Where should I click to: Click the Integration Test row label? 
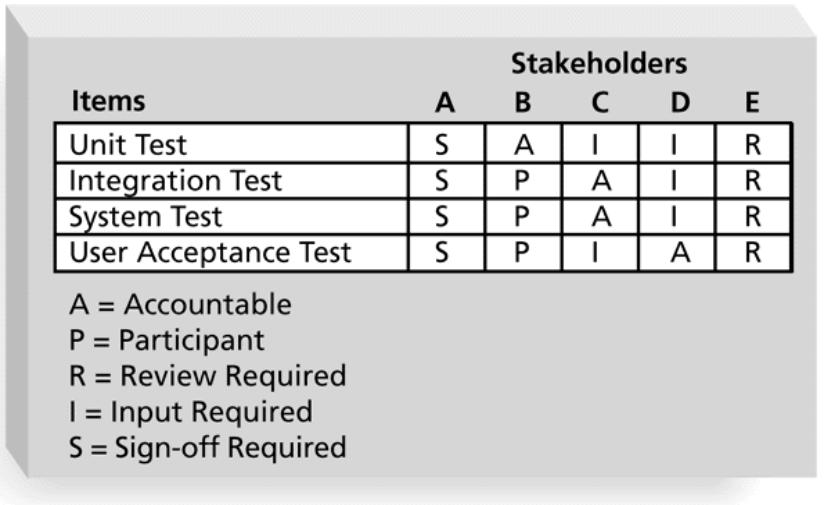[176, 181]
